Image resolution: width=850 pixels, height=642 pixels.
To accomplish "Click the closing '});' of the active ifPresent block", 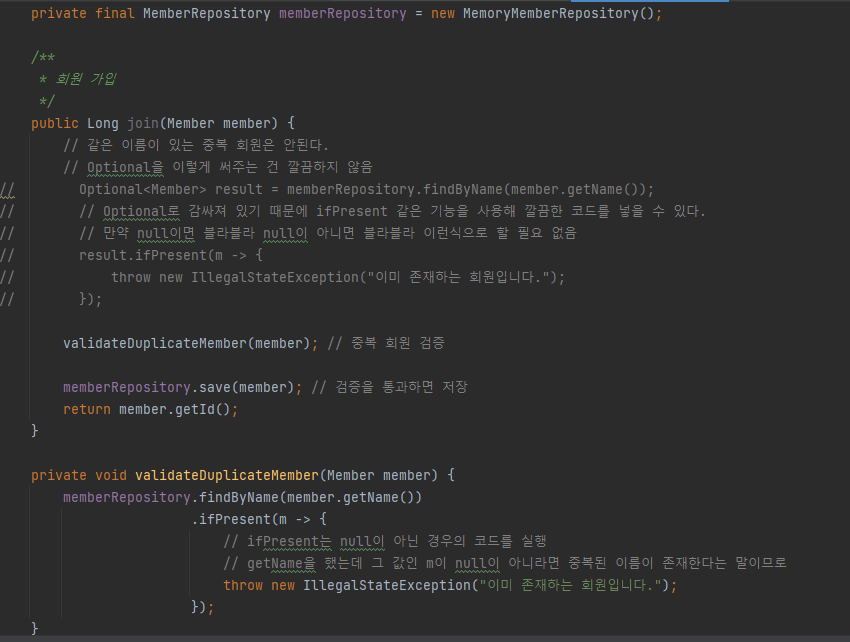I will click(x=203, y=607).
